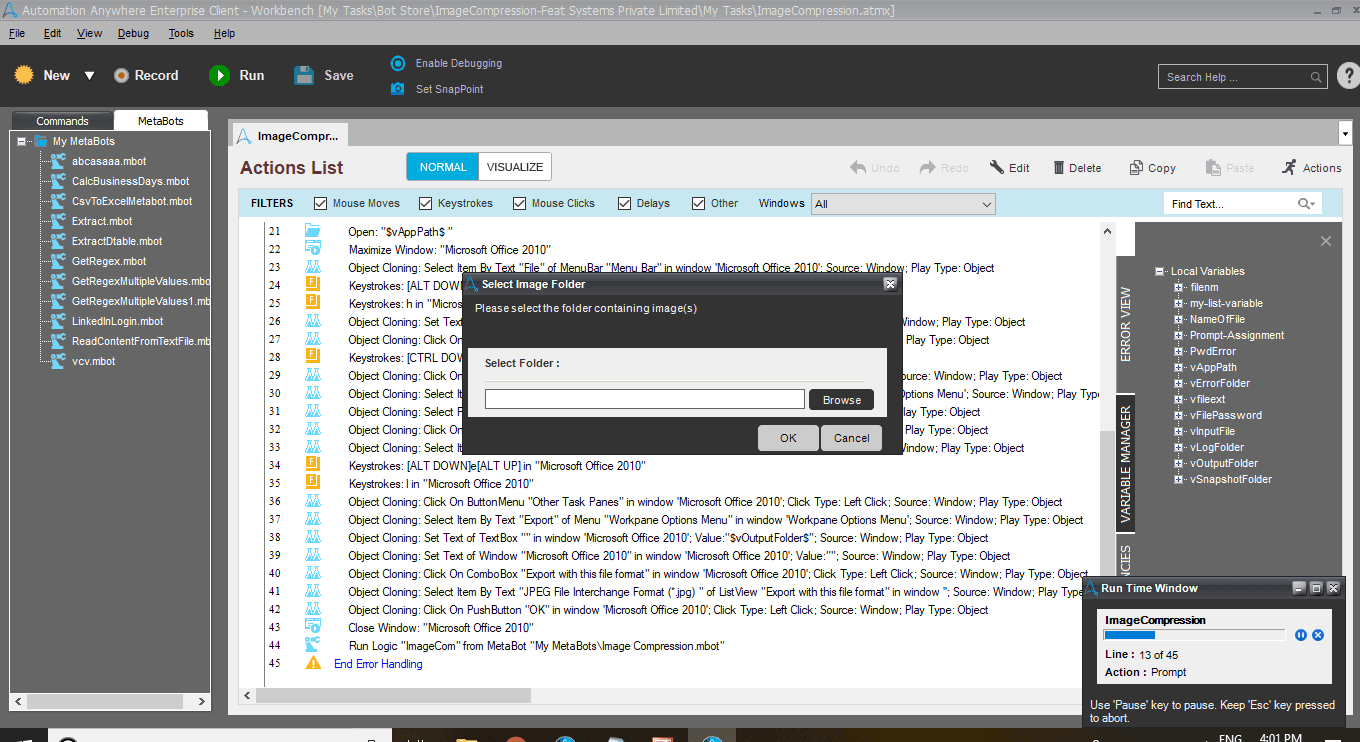
Task: Click the folder icon on line 21
Action: pyautogui.click(x=312, y=231)
